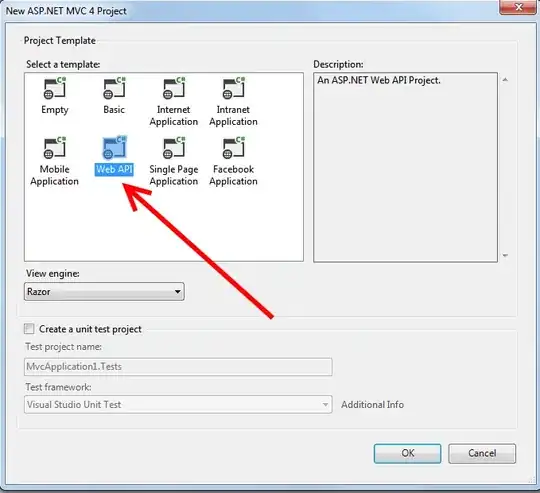Click the Web API label text
Image resolution: width=540 pixels, height=493 pixels.
(114, 169)
